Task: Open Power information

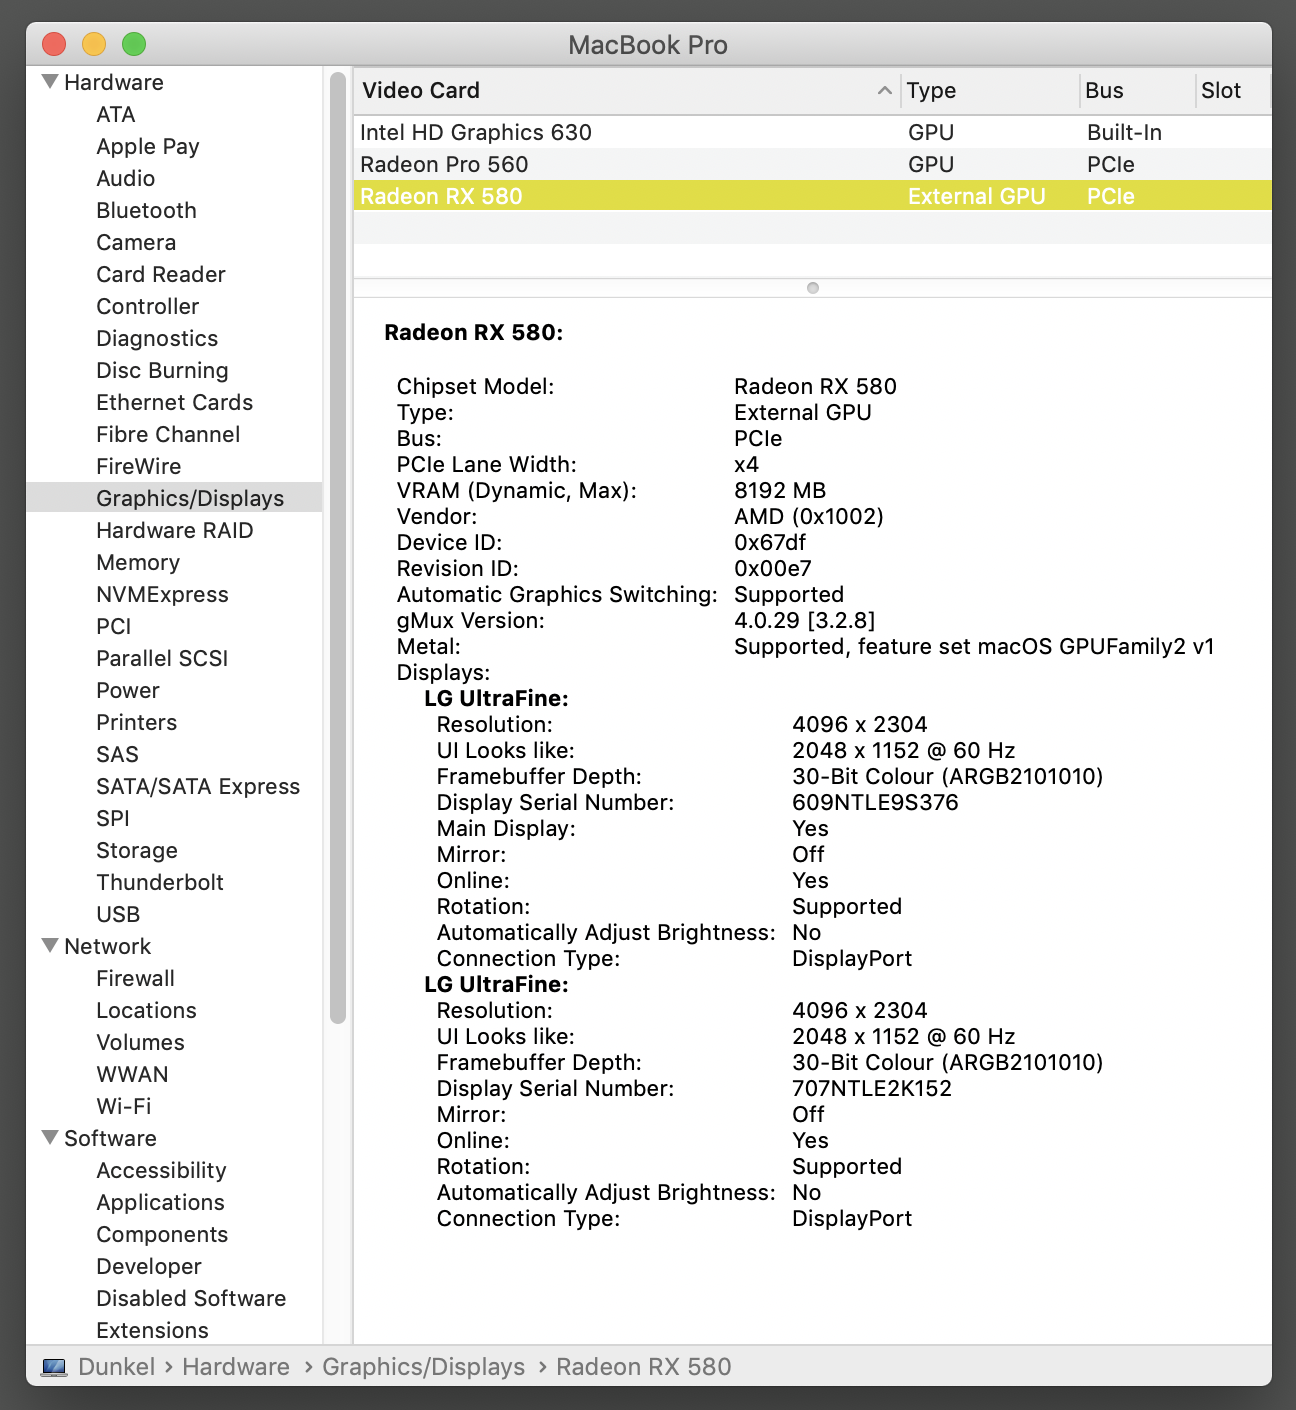Action: [x=128, y=690]
